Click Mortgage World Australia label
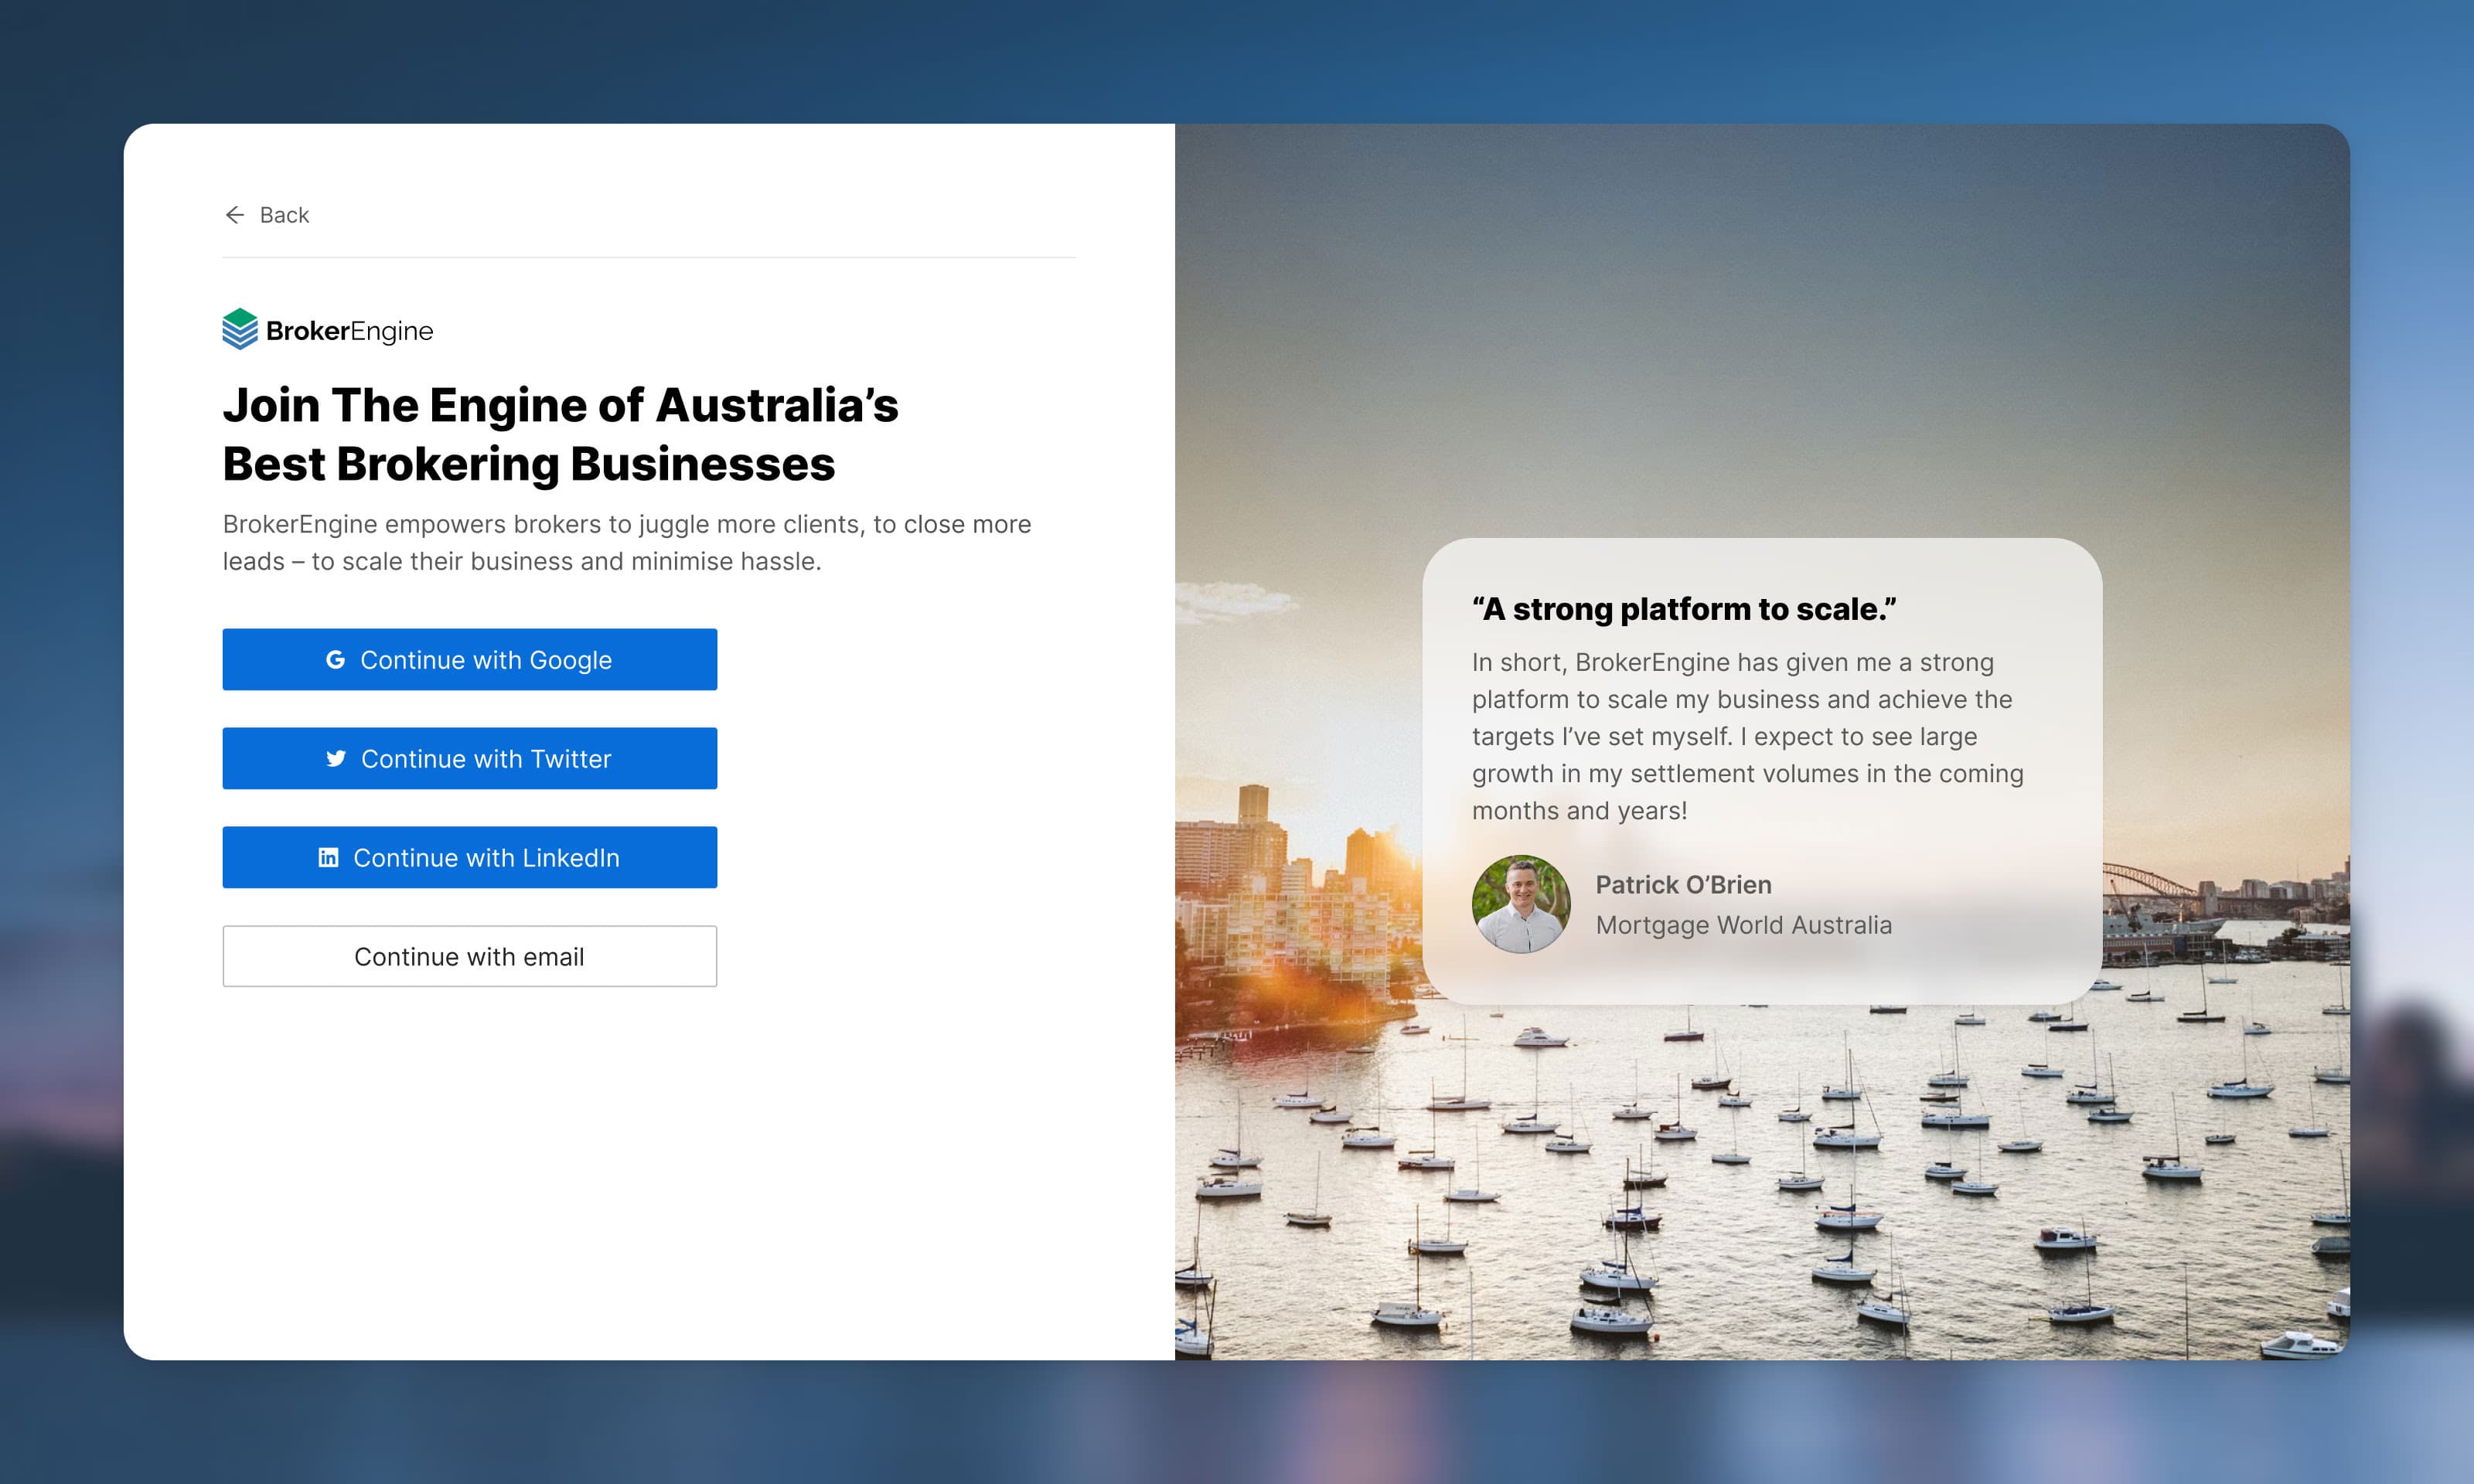This screenshot has width=2474, height=1484. pos(1744,925)
